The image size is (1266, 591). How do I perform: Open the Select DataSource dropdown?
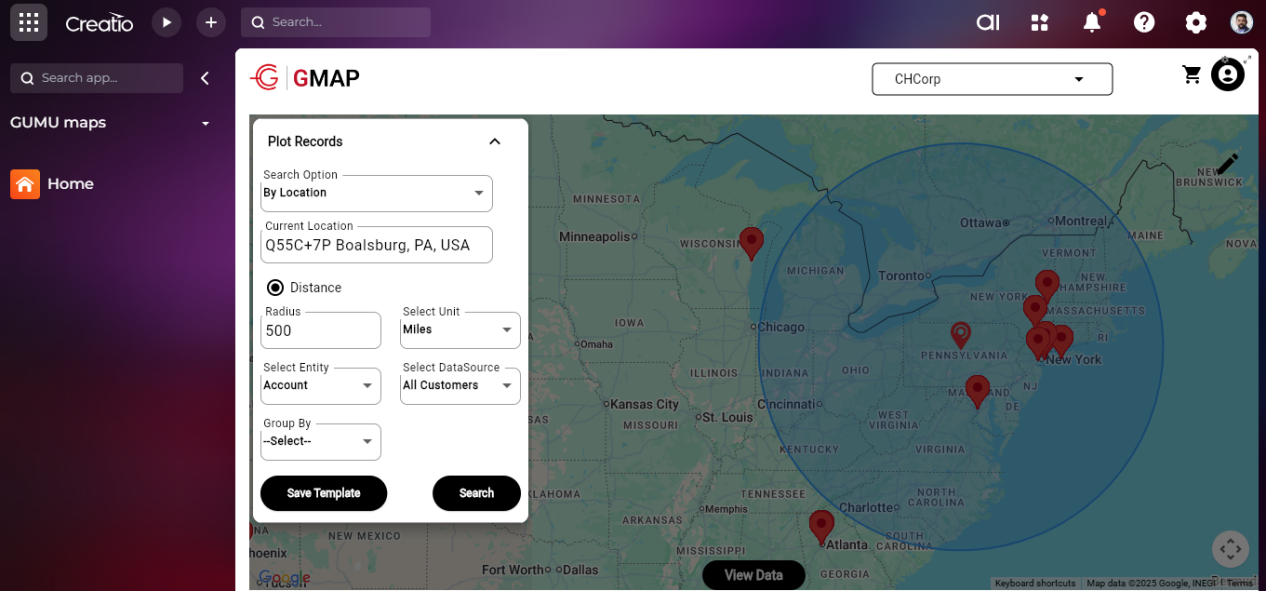[x=460, y=386]
